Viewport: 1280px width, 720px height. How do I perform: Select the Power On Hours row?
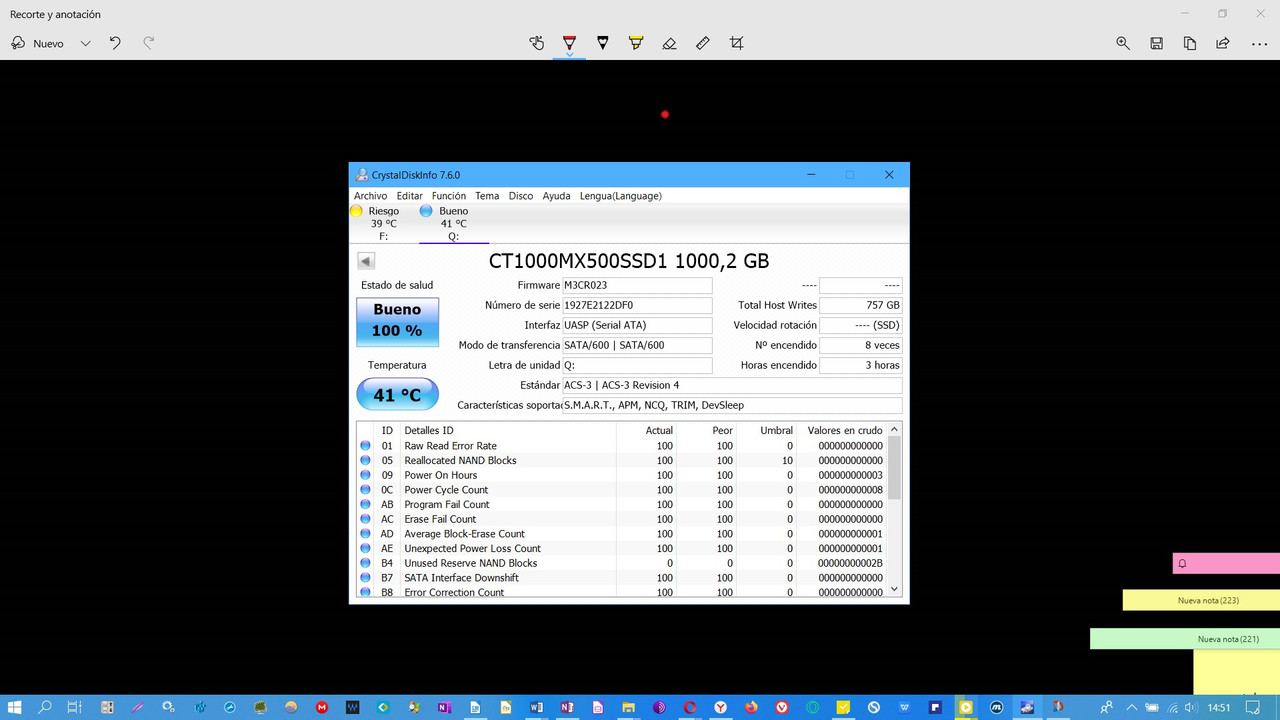click(x=621, y=475)
